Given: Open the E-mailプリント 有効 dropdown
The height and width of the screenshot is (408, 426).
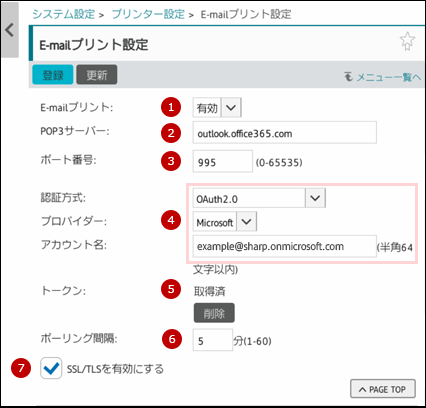Looking at the screenshot, I should point(217,107).
